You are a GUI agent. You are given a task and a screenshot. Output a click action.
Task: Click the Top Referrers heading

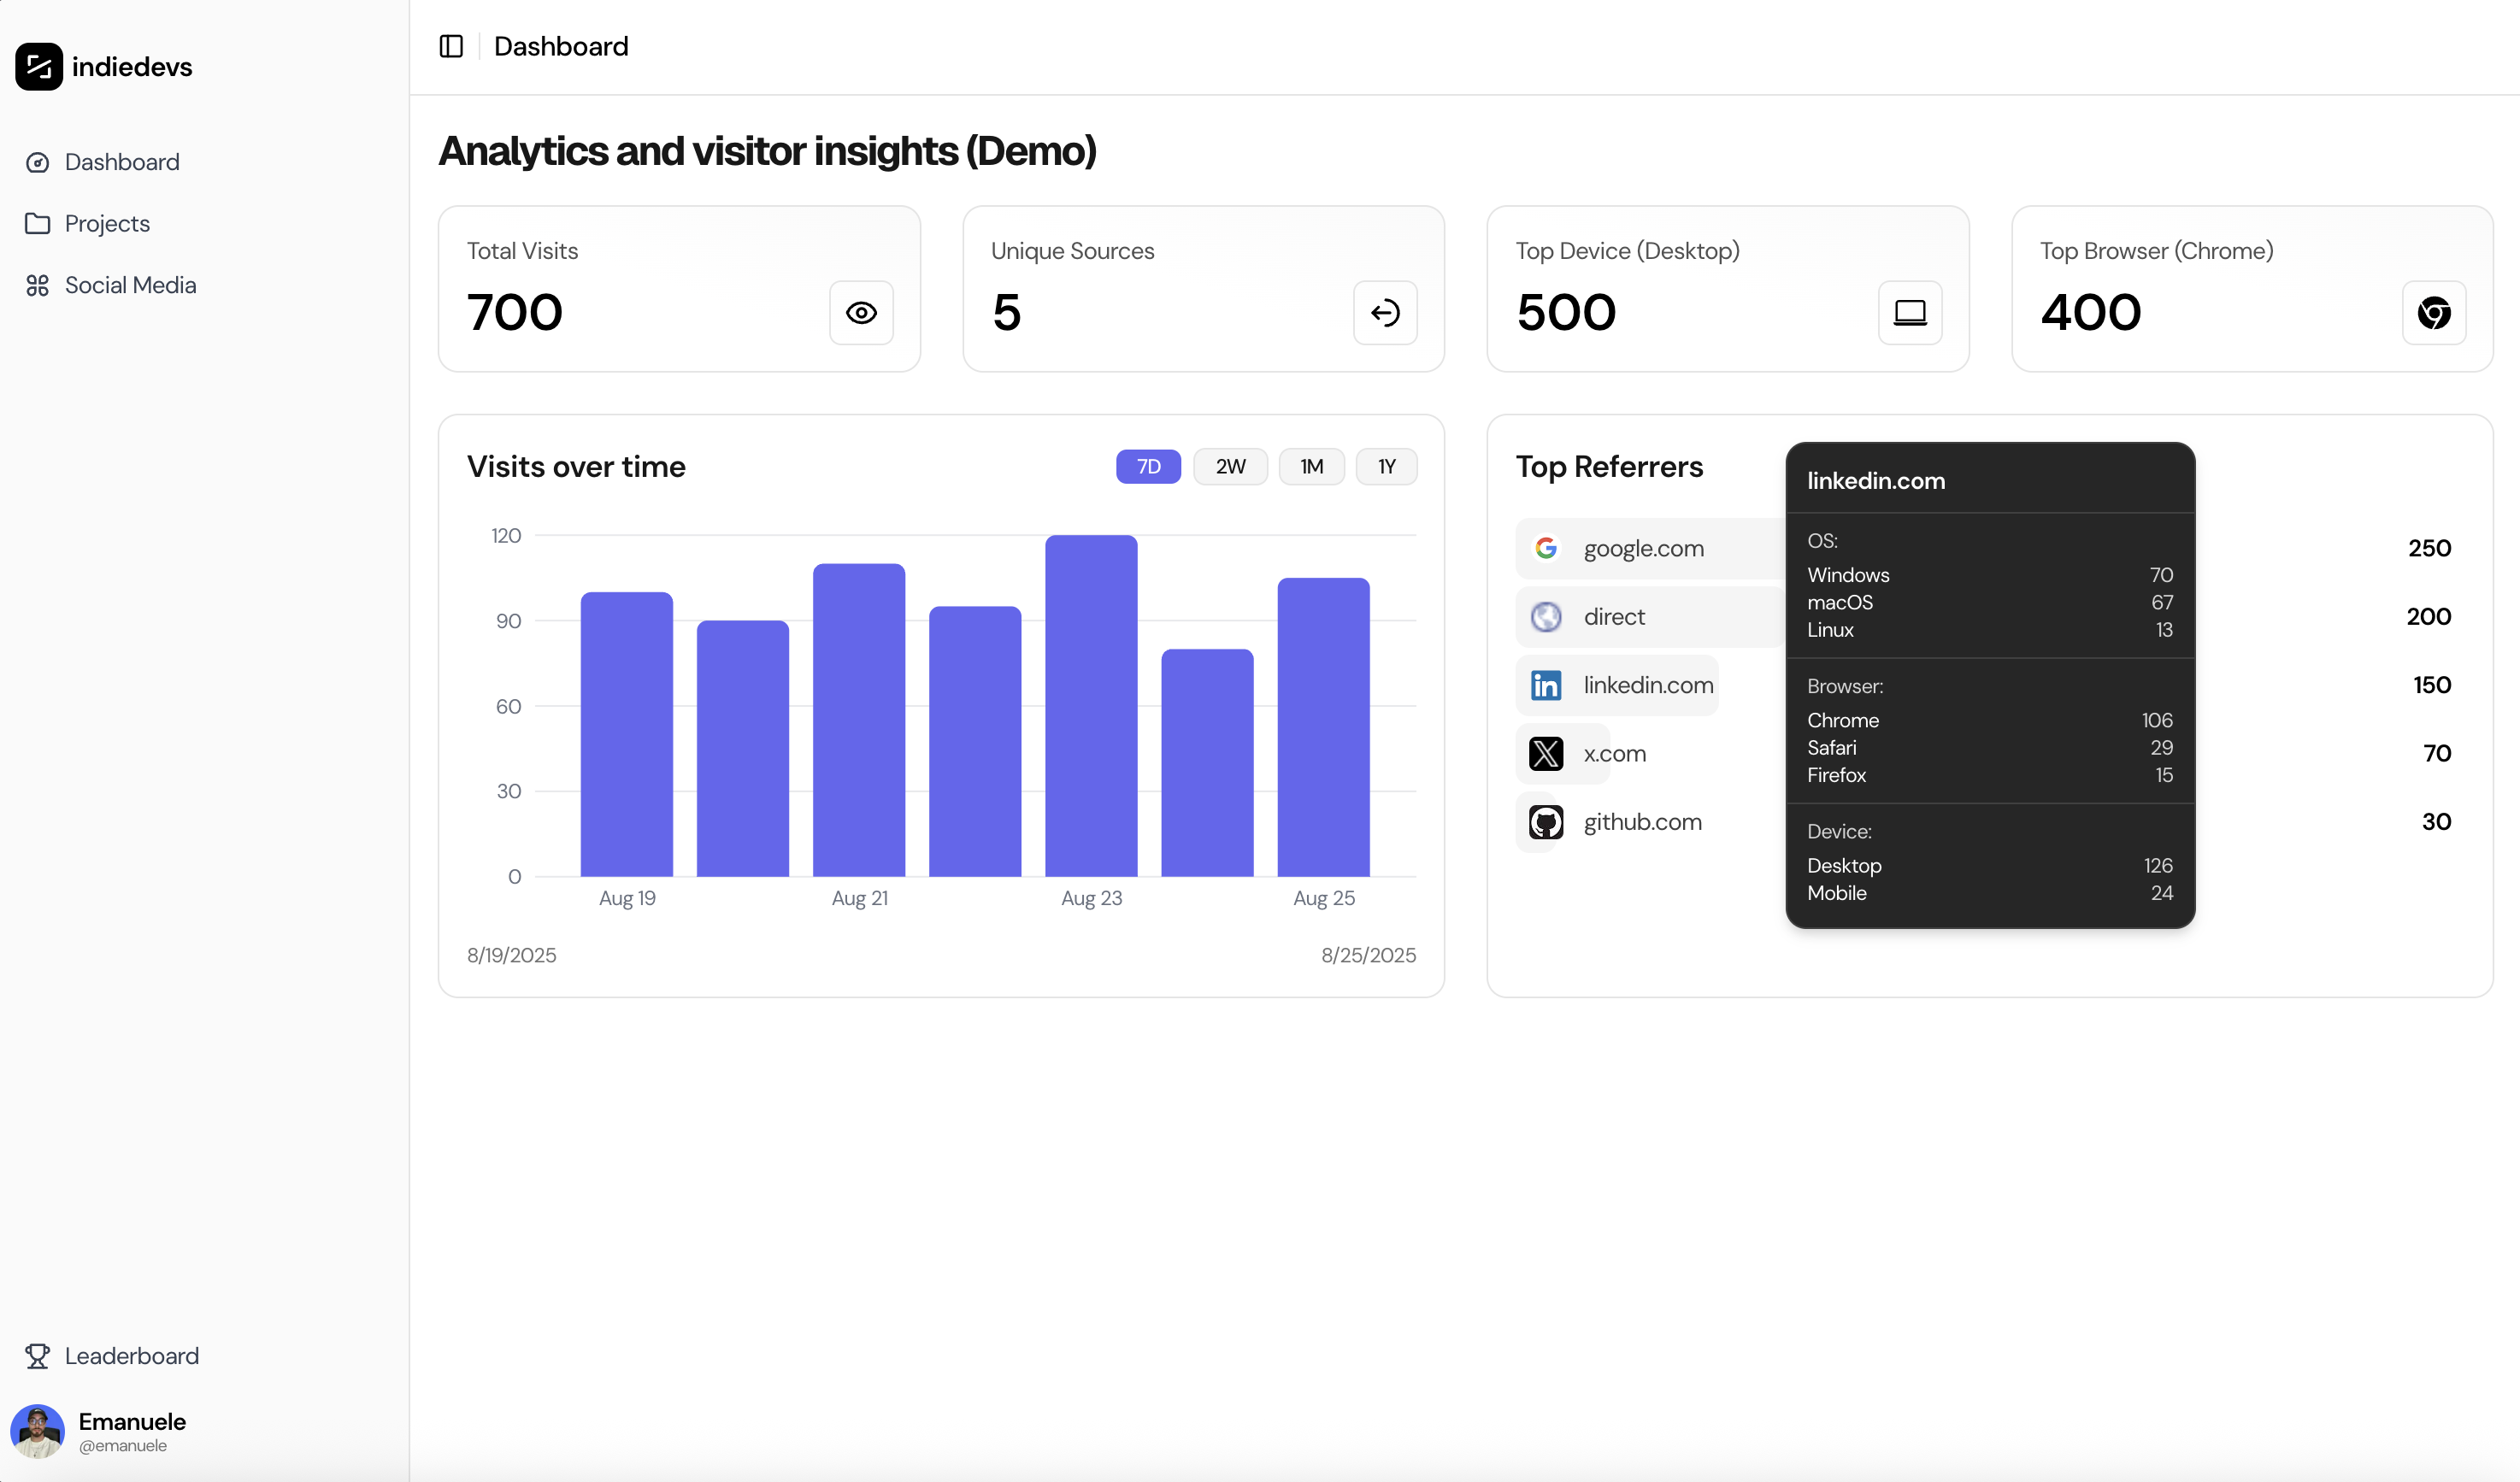click(1609, 467)
